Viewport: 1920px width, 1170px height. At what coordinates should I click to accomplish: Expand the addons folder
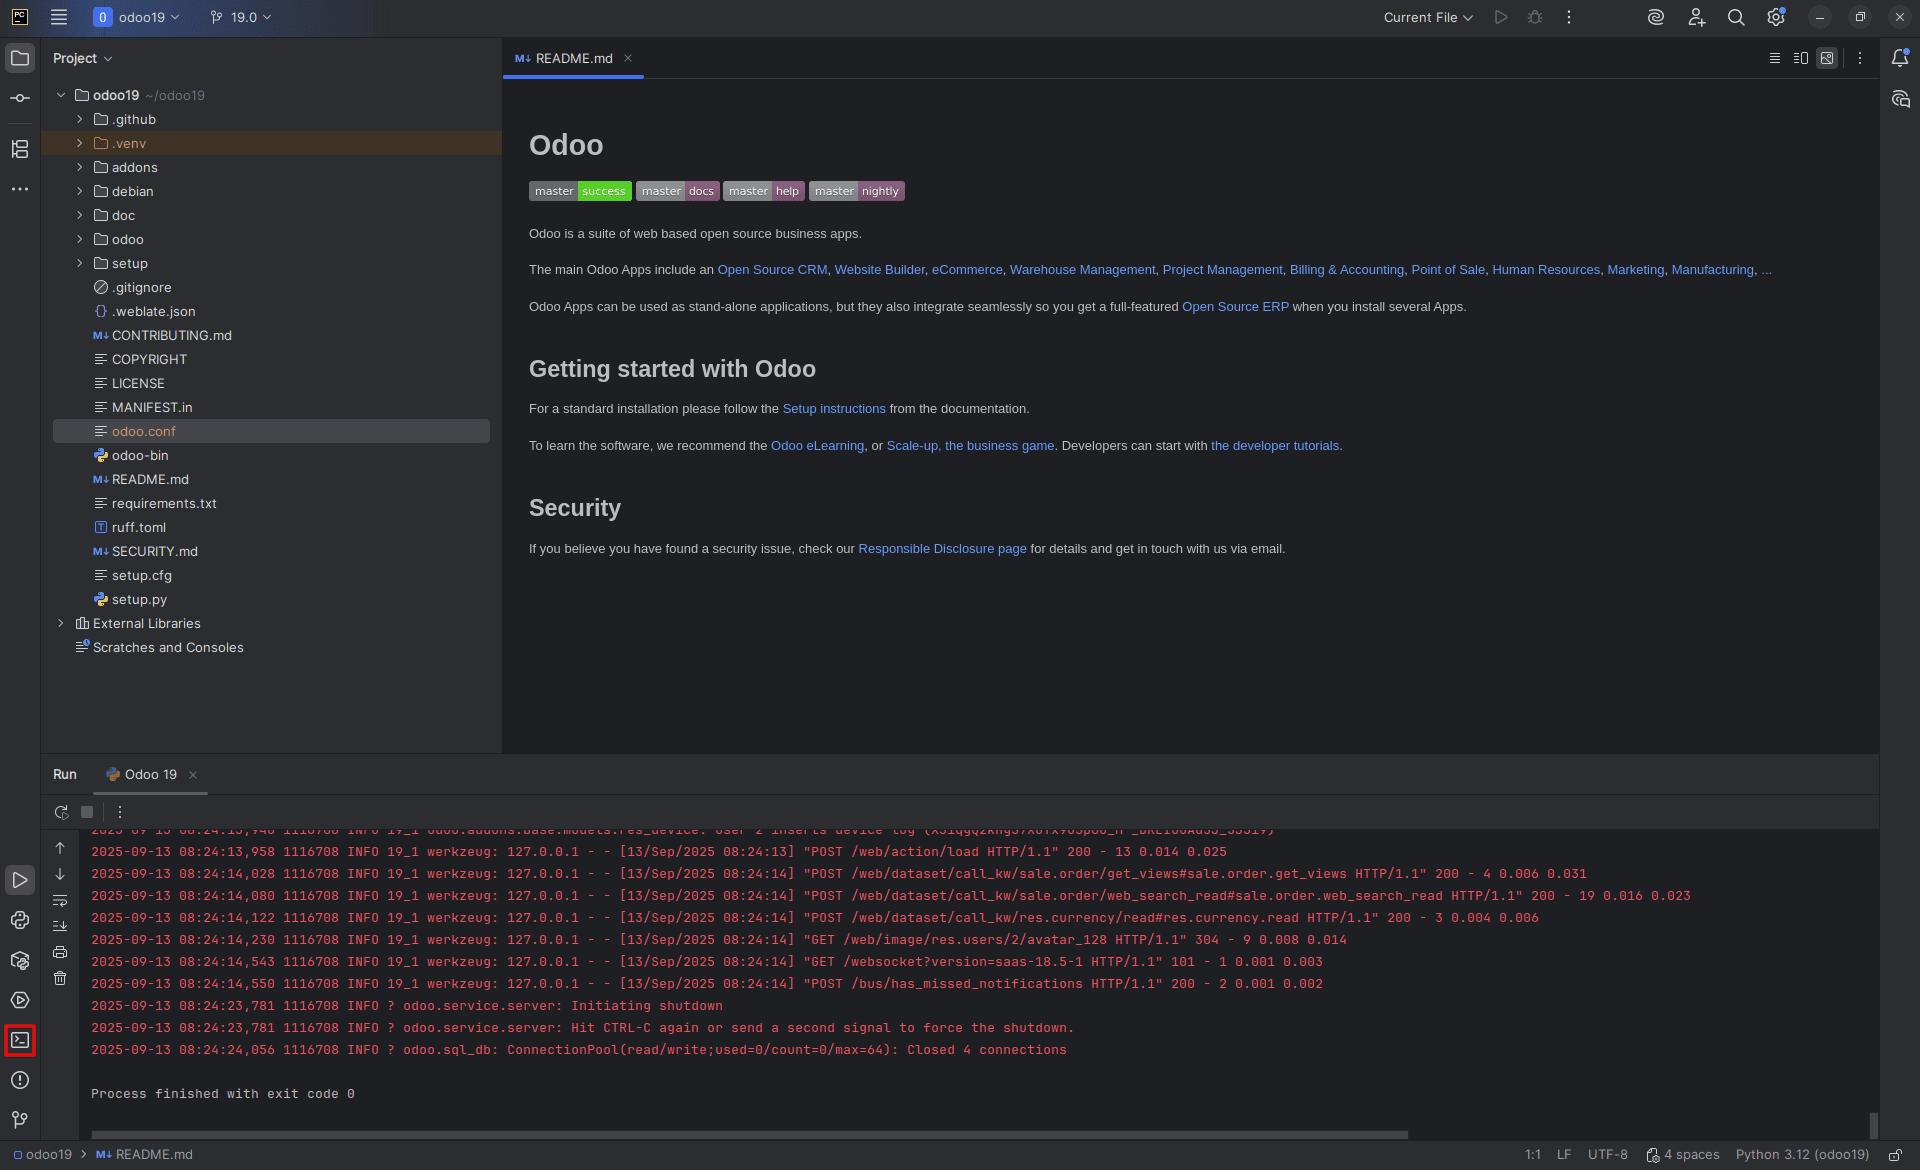pyautogui.click(x=80, y=167)
